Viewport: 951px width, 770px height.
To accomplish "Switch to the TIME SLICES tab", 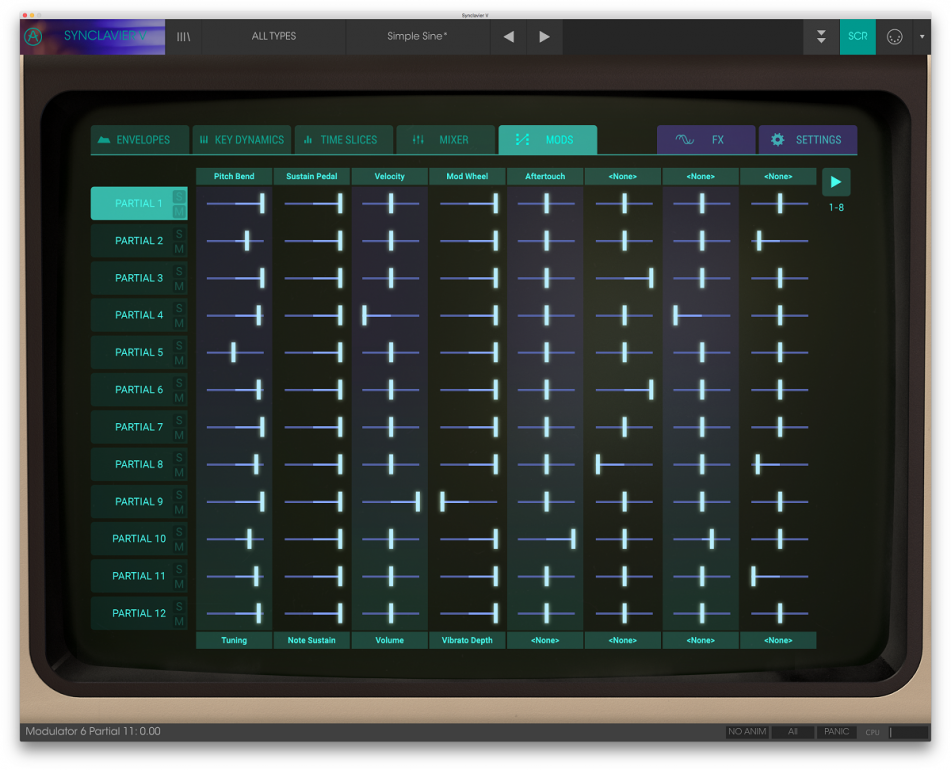I will [x=344, y=140].
